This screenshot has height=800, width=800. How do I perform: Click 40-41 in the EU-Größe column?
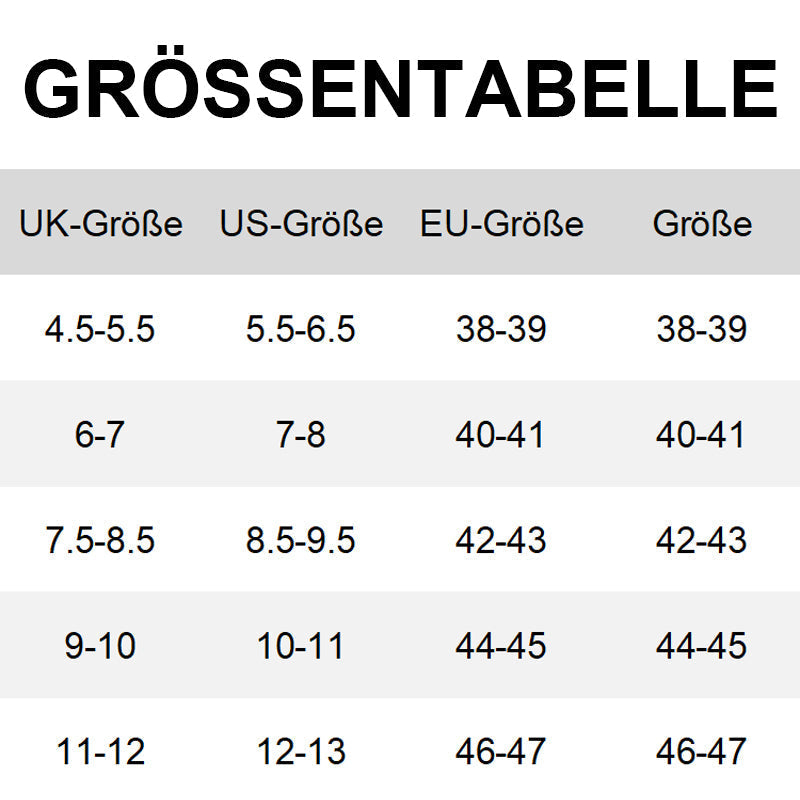(501, 435)
